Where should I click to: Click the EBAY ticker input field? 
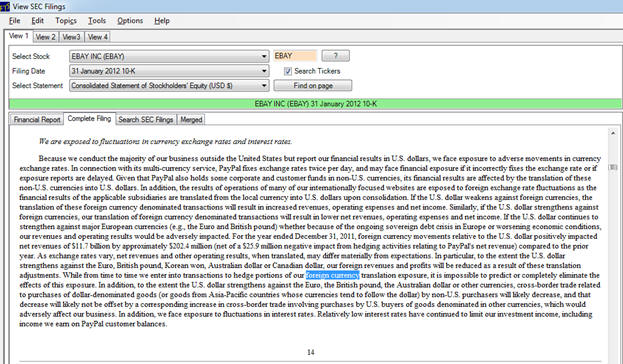(295, 56)
